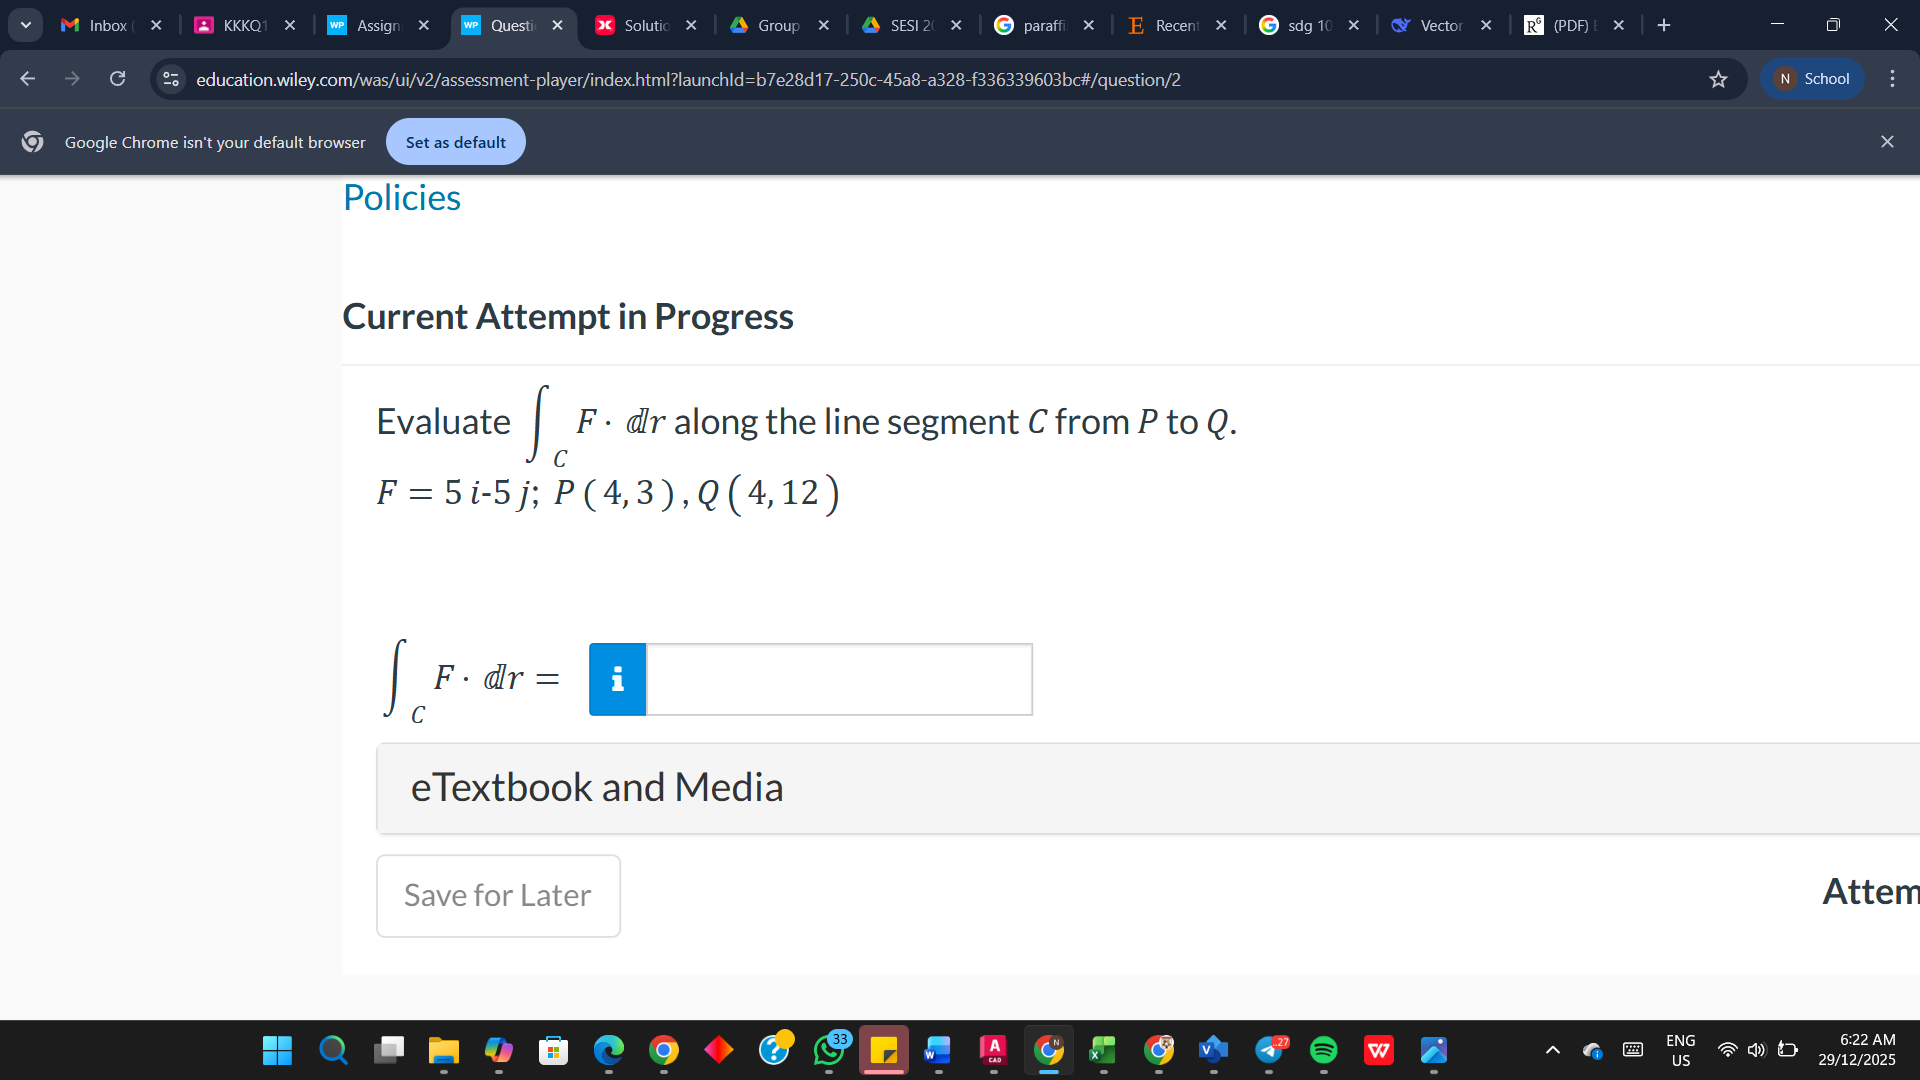Open WhatsApp from the taskbar

pyautogui.click(x=829, y=1050)
